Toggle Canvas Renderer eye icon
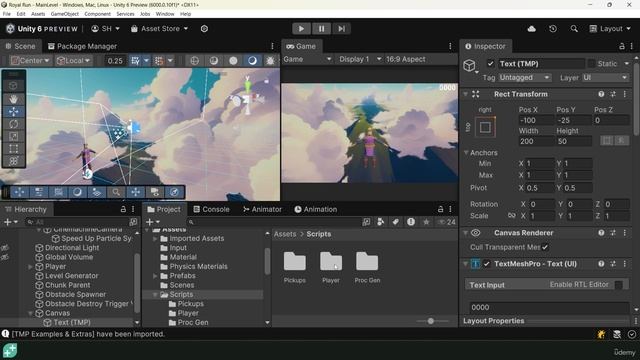Screen dimensions: 640x360 tap(476, 233)
